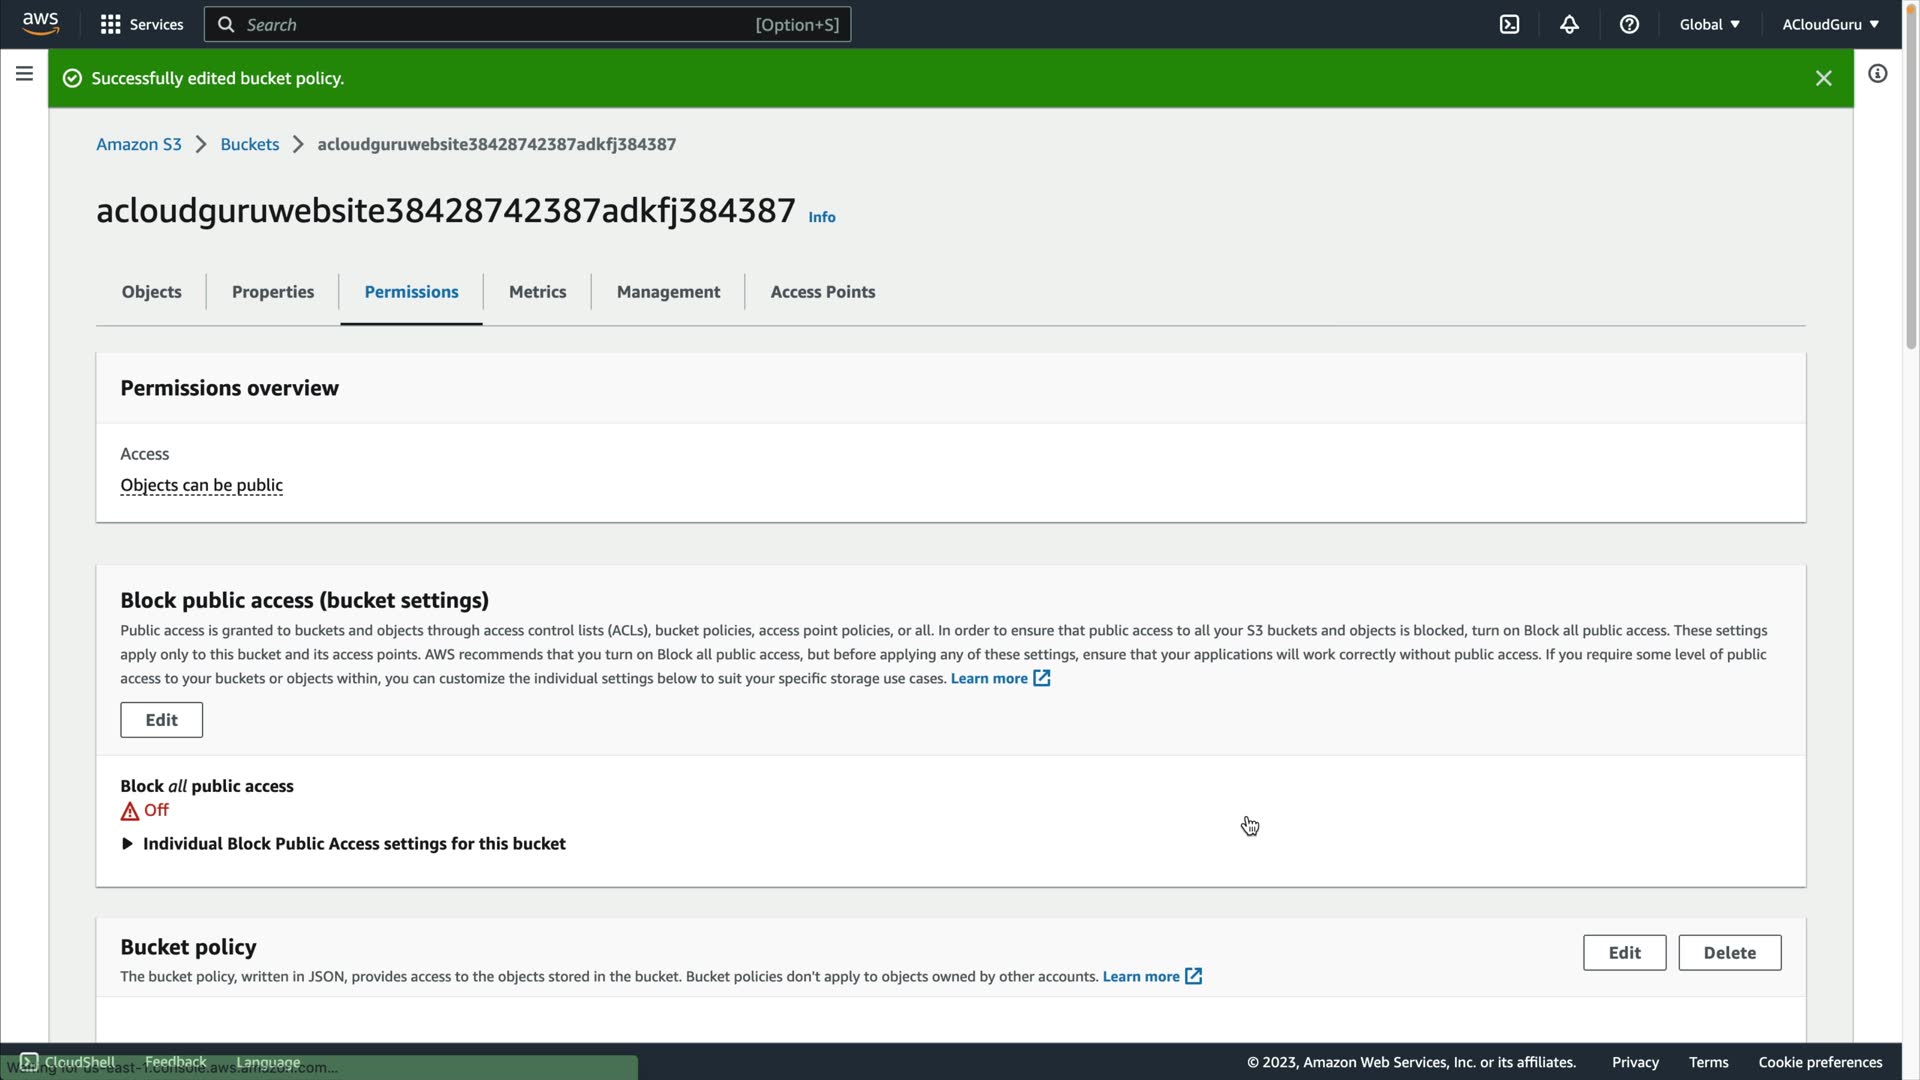Open the ACloudGuru account dropdown
Viewport: 1920px width, 1080px height.
[x=1830, y=24]
